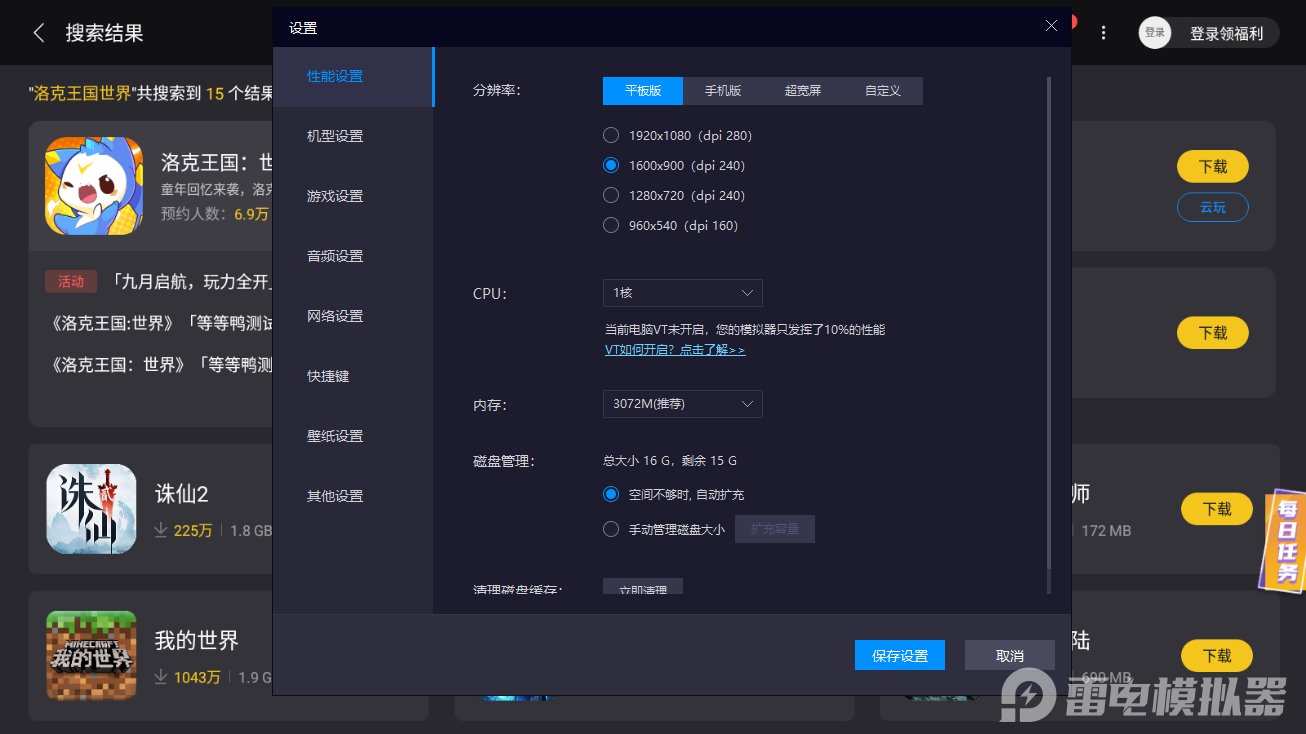Click the 云玩 cloud play button

[x=1212, y=207]
